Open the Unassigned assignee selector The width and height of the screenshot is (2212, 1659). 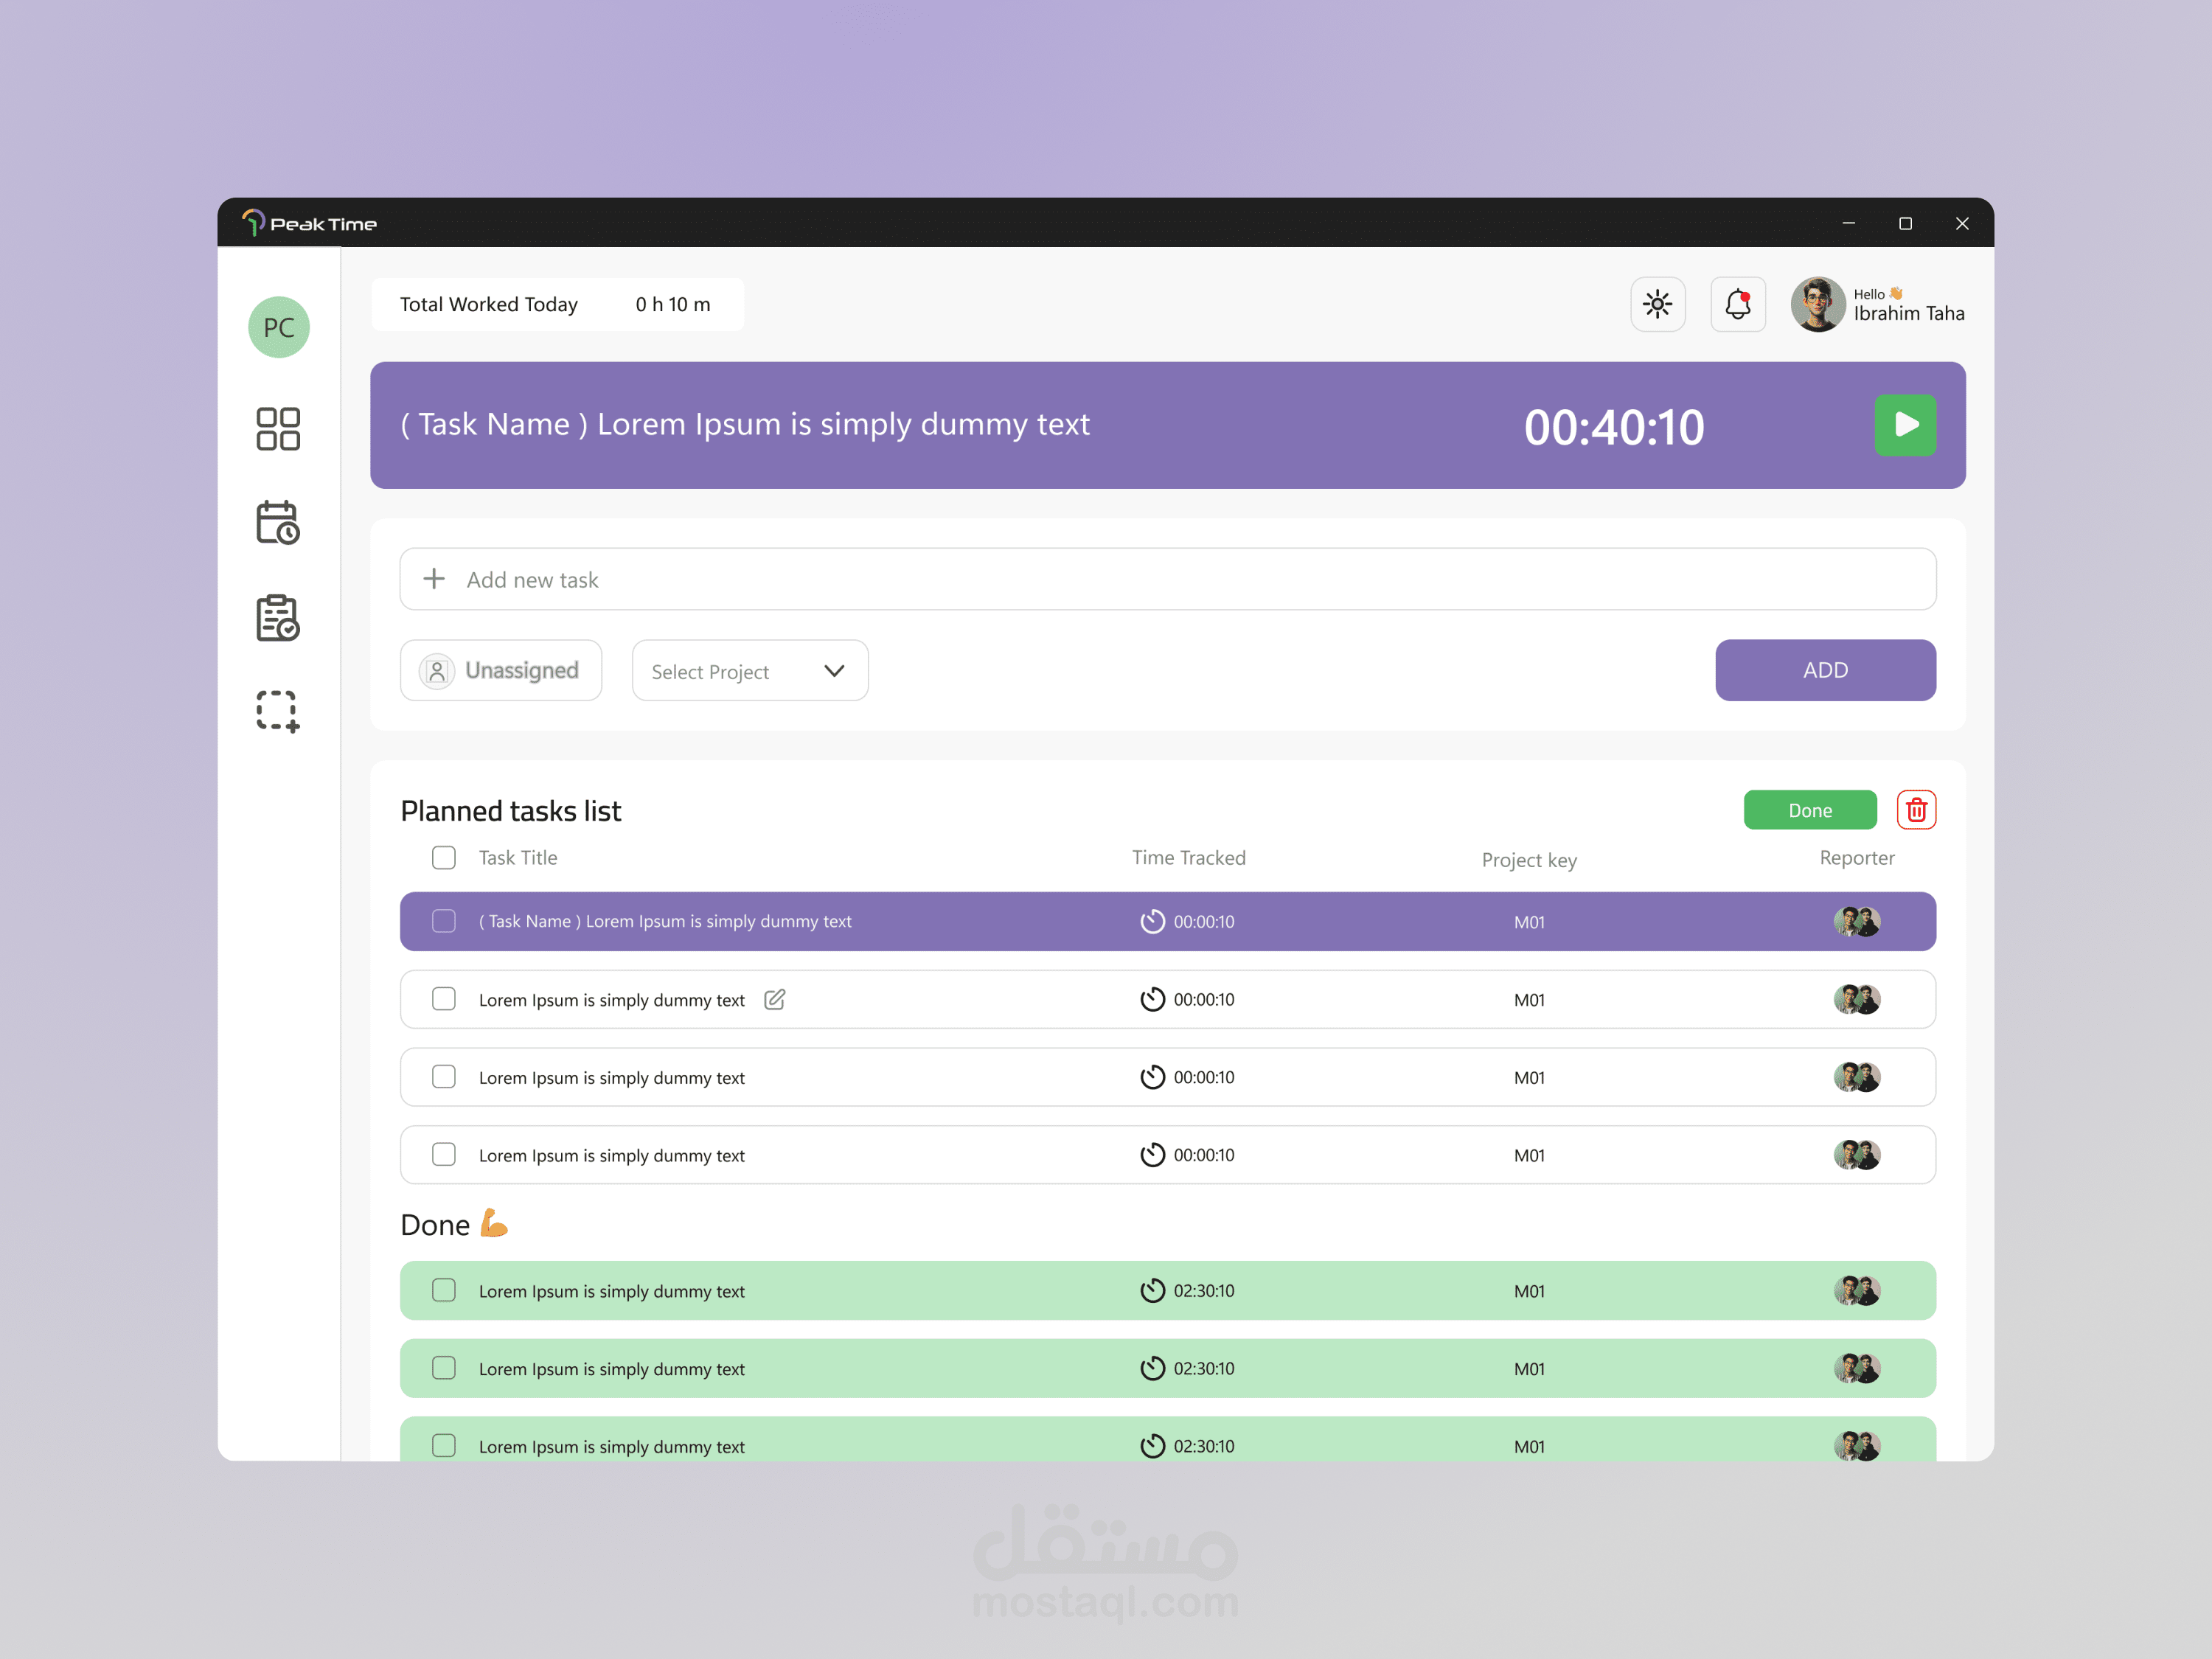coord(501,671)
